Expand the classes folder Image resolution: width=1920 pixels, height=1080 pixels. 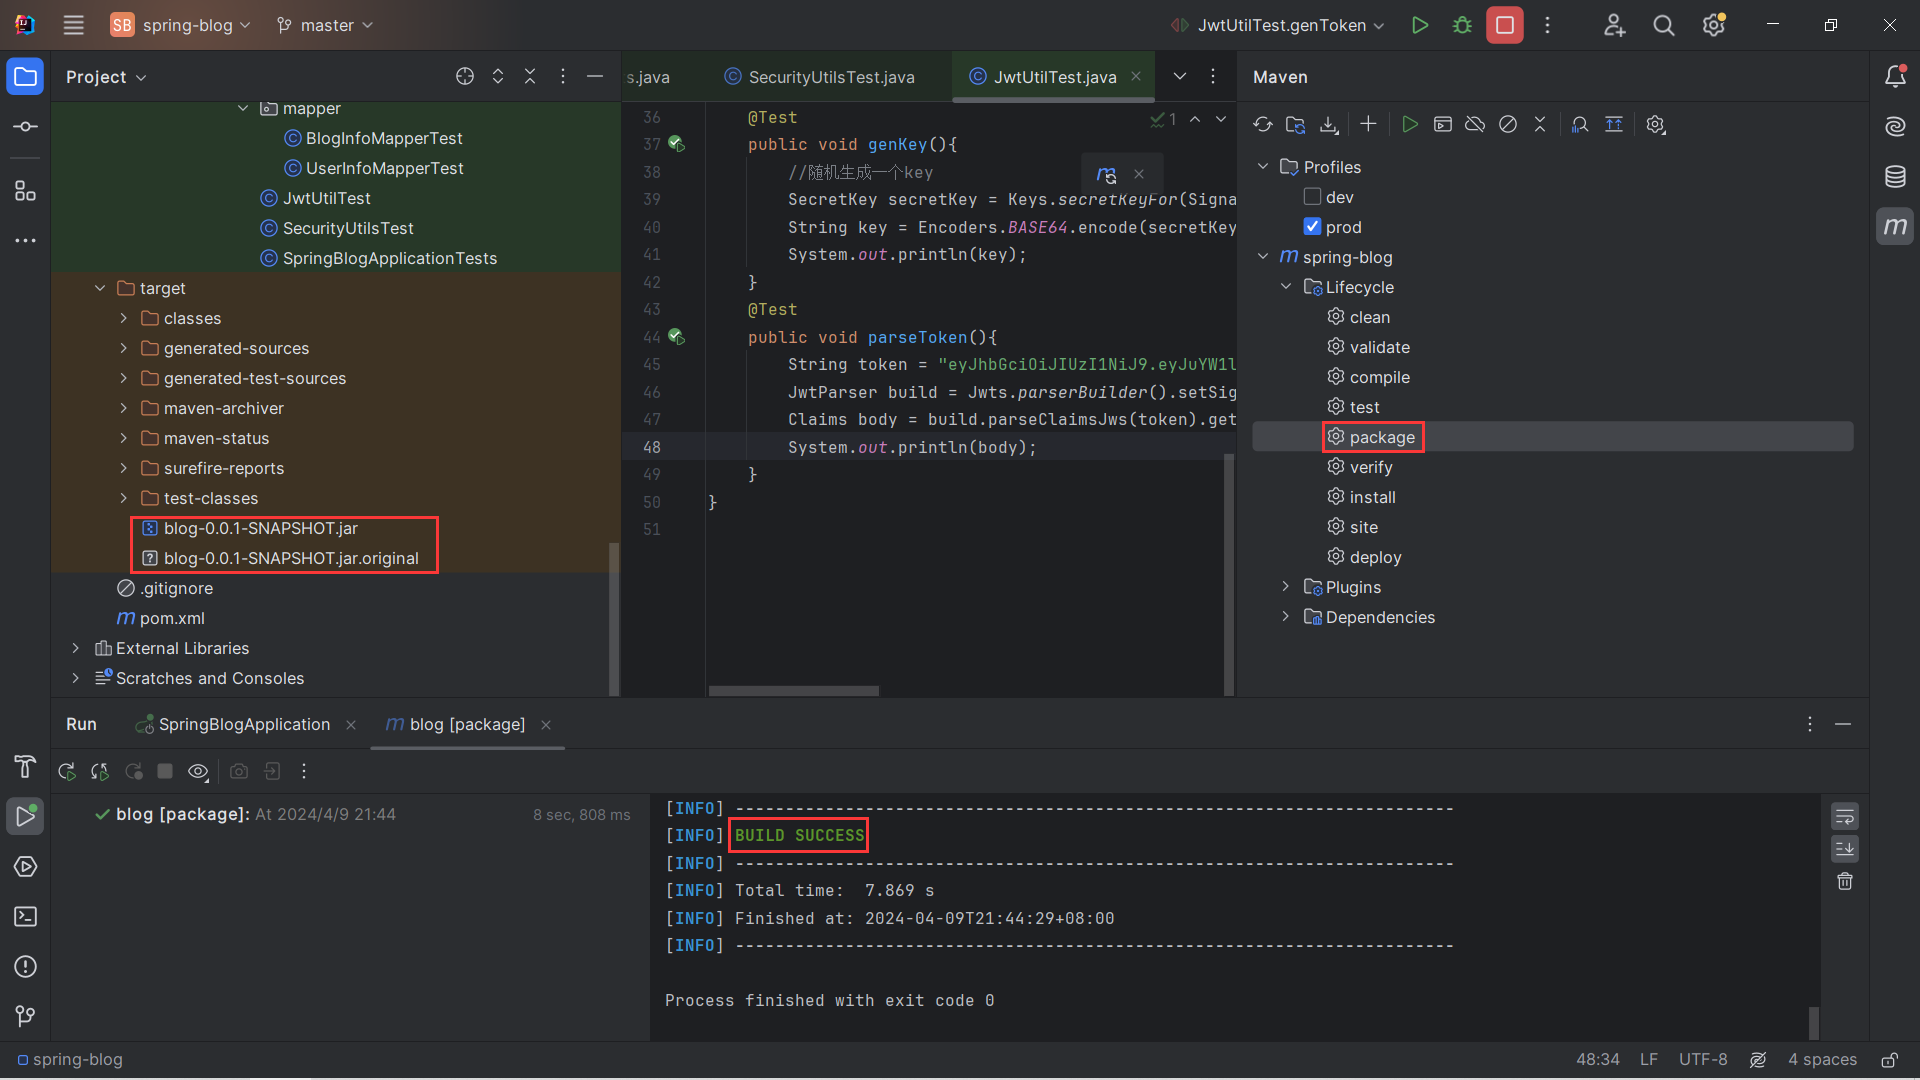(124, 318)
